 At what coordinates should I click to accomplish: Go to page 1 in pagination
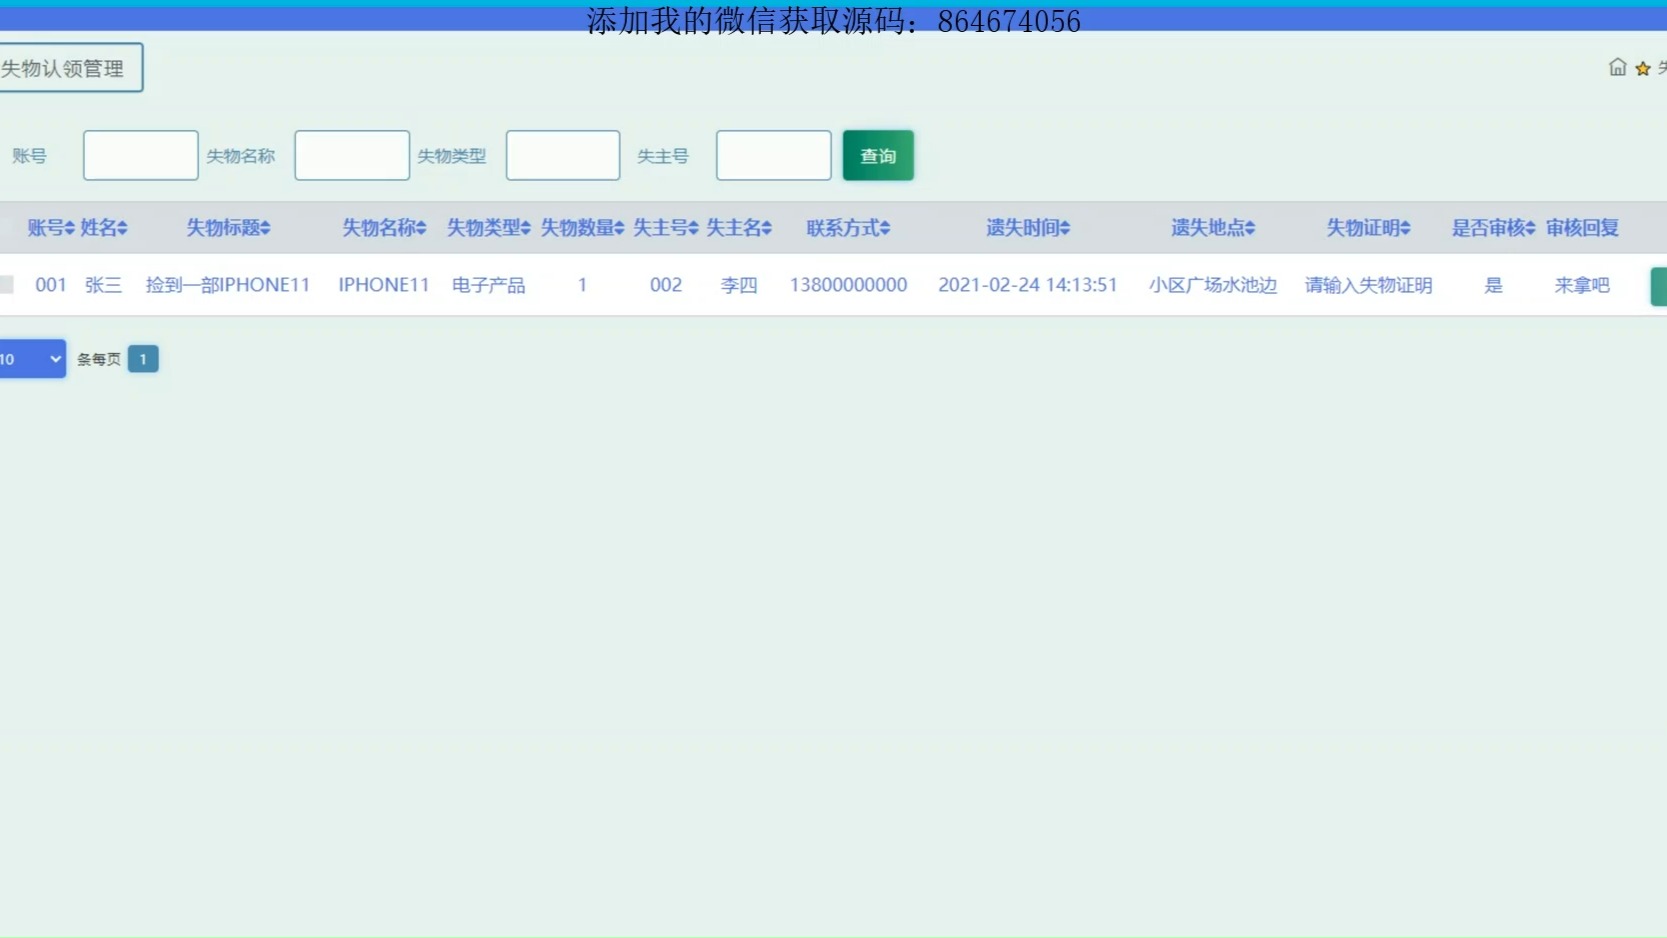click(143, 359)
